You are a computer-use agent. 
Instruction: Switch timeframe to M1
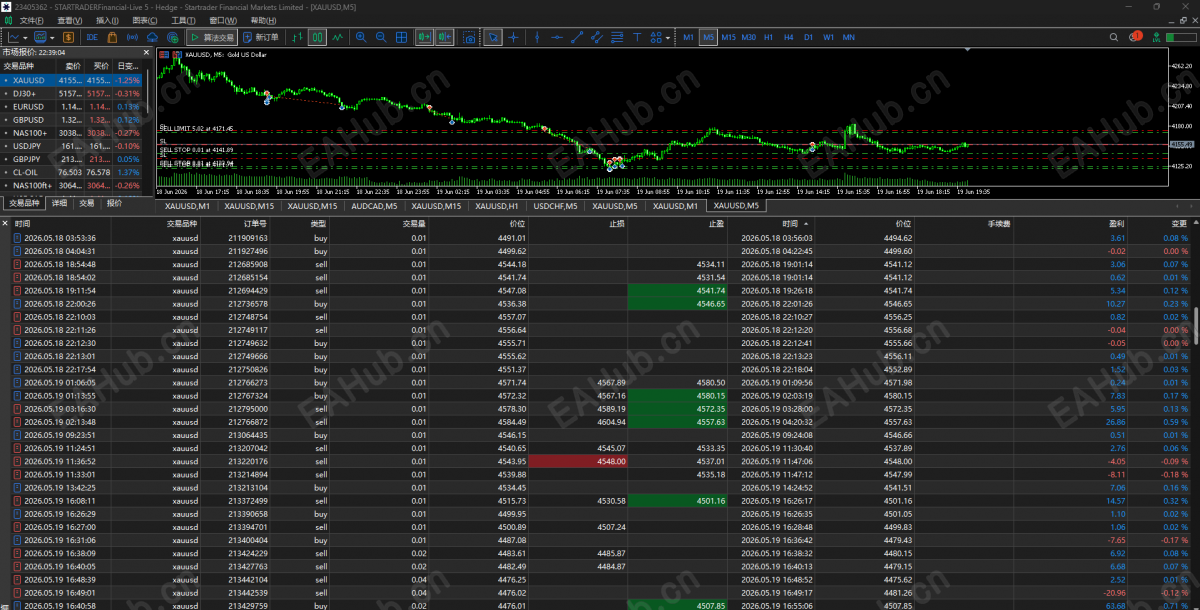[688, 37]
